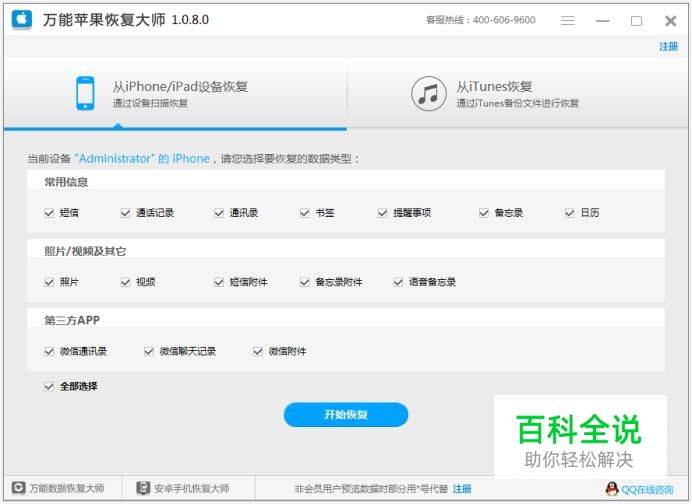Toggle the 书签 checkbox
This screenshot has width=692, height=504.
coord(305,213)
